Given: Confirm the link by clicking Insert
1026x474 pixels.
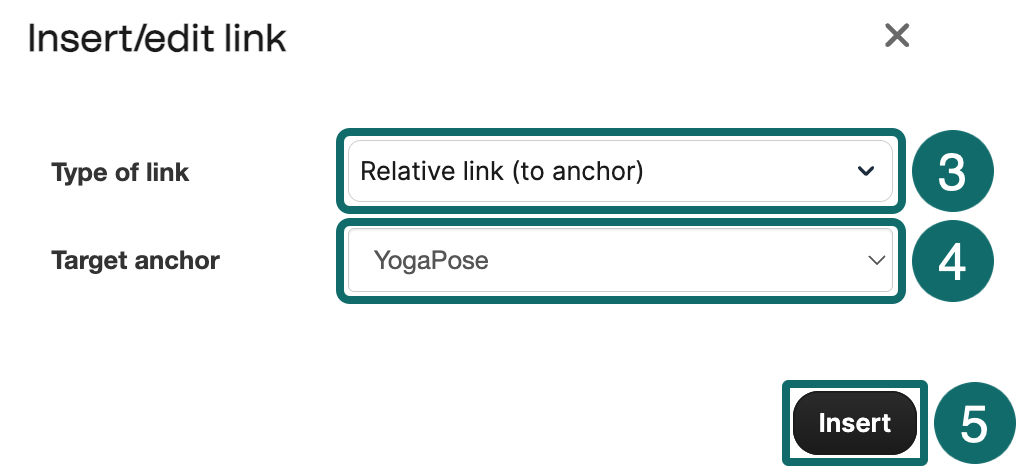Looking at the screenshot, I should (854, 423).
